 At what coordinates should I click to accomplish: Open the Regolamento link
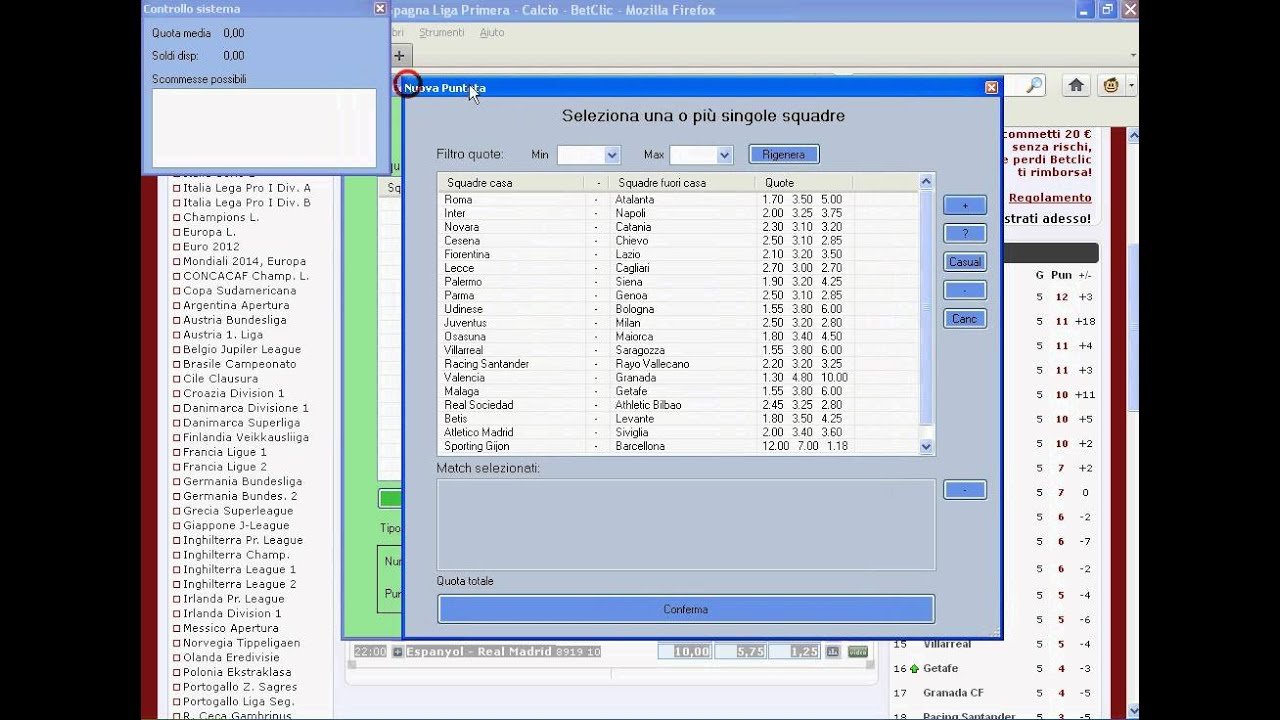[x=1050, y=198]
